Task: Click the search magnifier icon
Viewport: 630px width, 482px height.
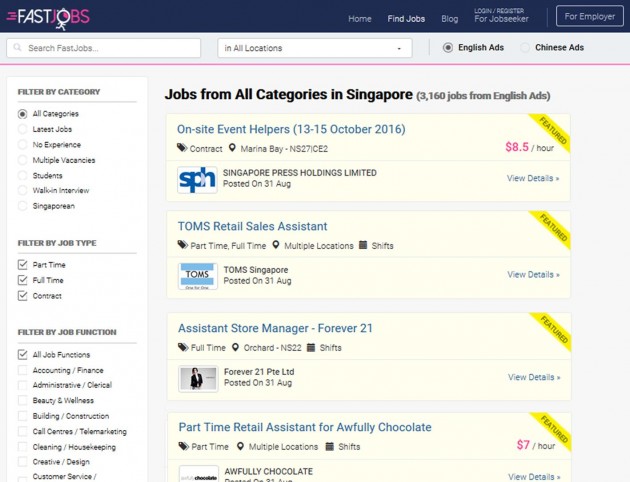Action: pos(17,48)
